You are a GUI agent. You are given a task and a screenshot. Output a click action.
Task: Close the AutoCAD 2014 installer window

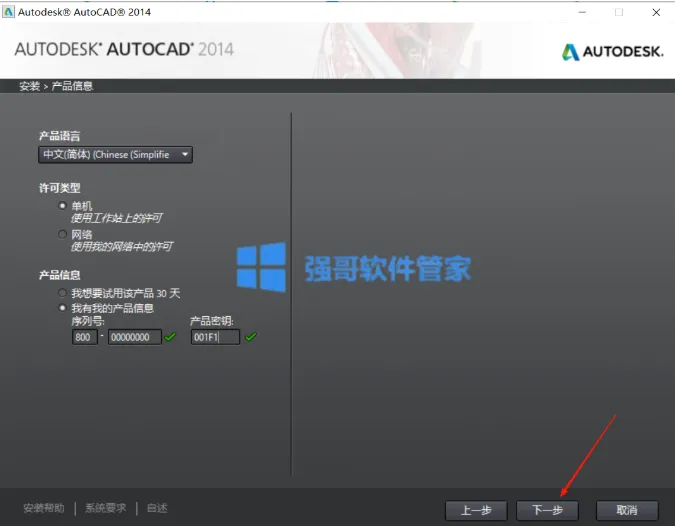click(656, 12)
